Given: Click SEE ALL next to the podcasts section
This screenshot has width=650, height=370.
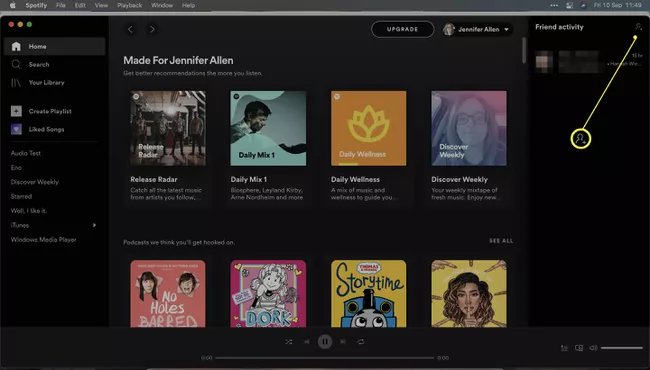Looking at the screenshot, I should click(501, 241).
